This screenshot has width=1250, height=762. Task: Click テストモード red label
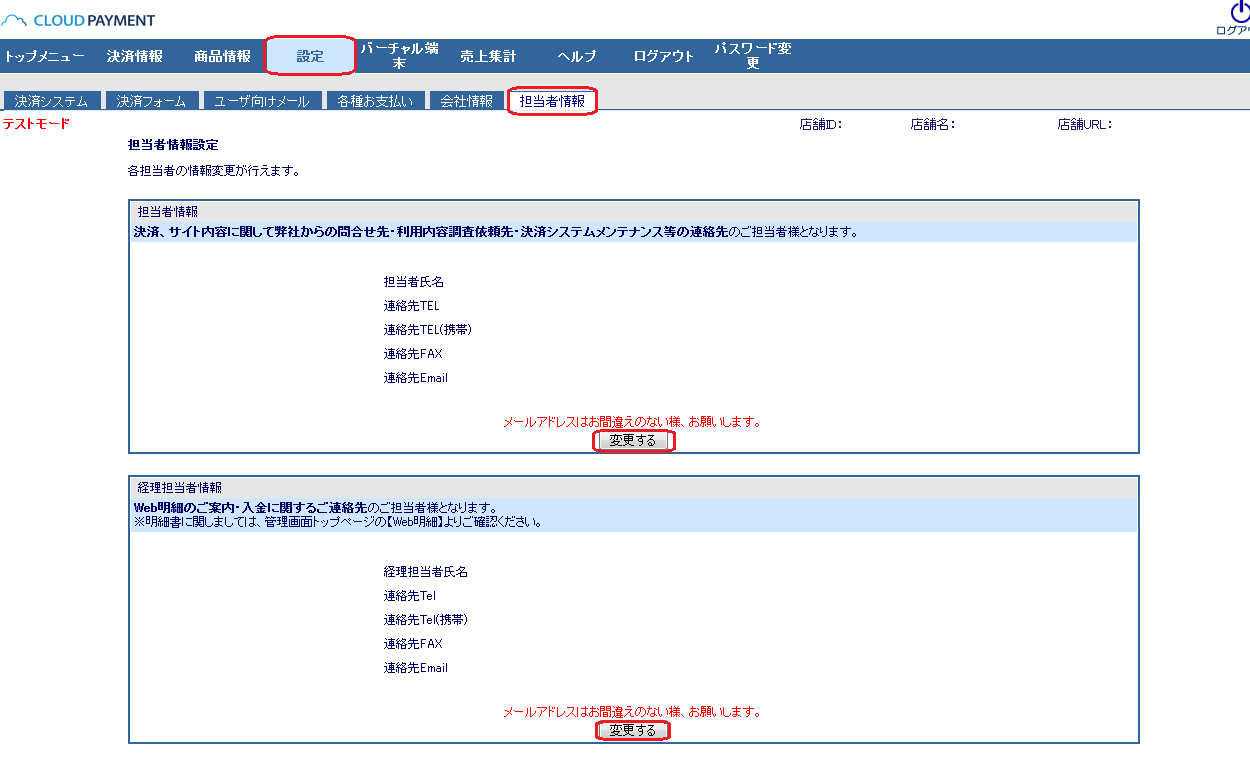point(36,124)
